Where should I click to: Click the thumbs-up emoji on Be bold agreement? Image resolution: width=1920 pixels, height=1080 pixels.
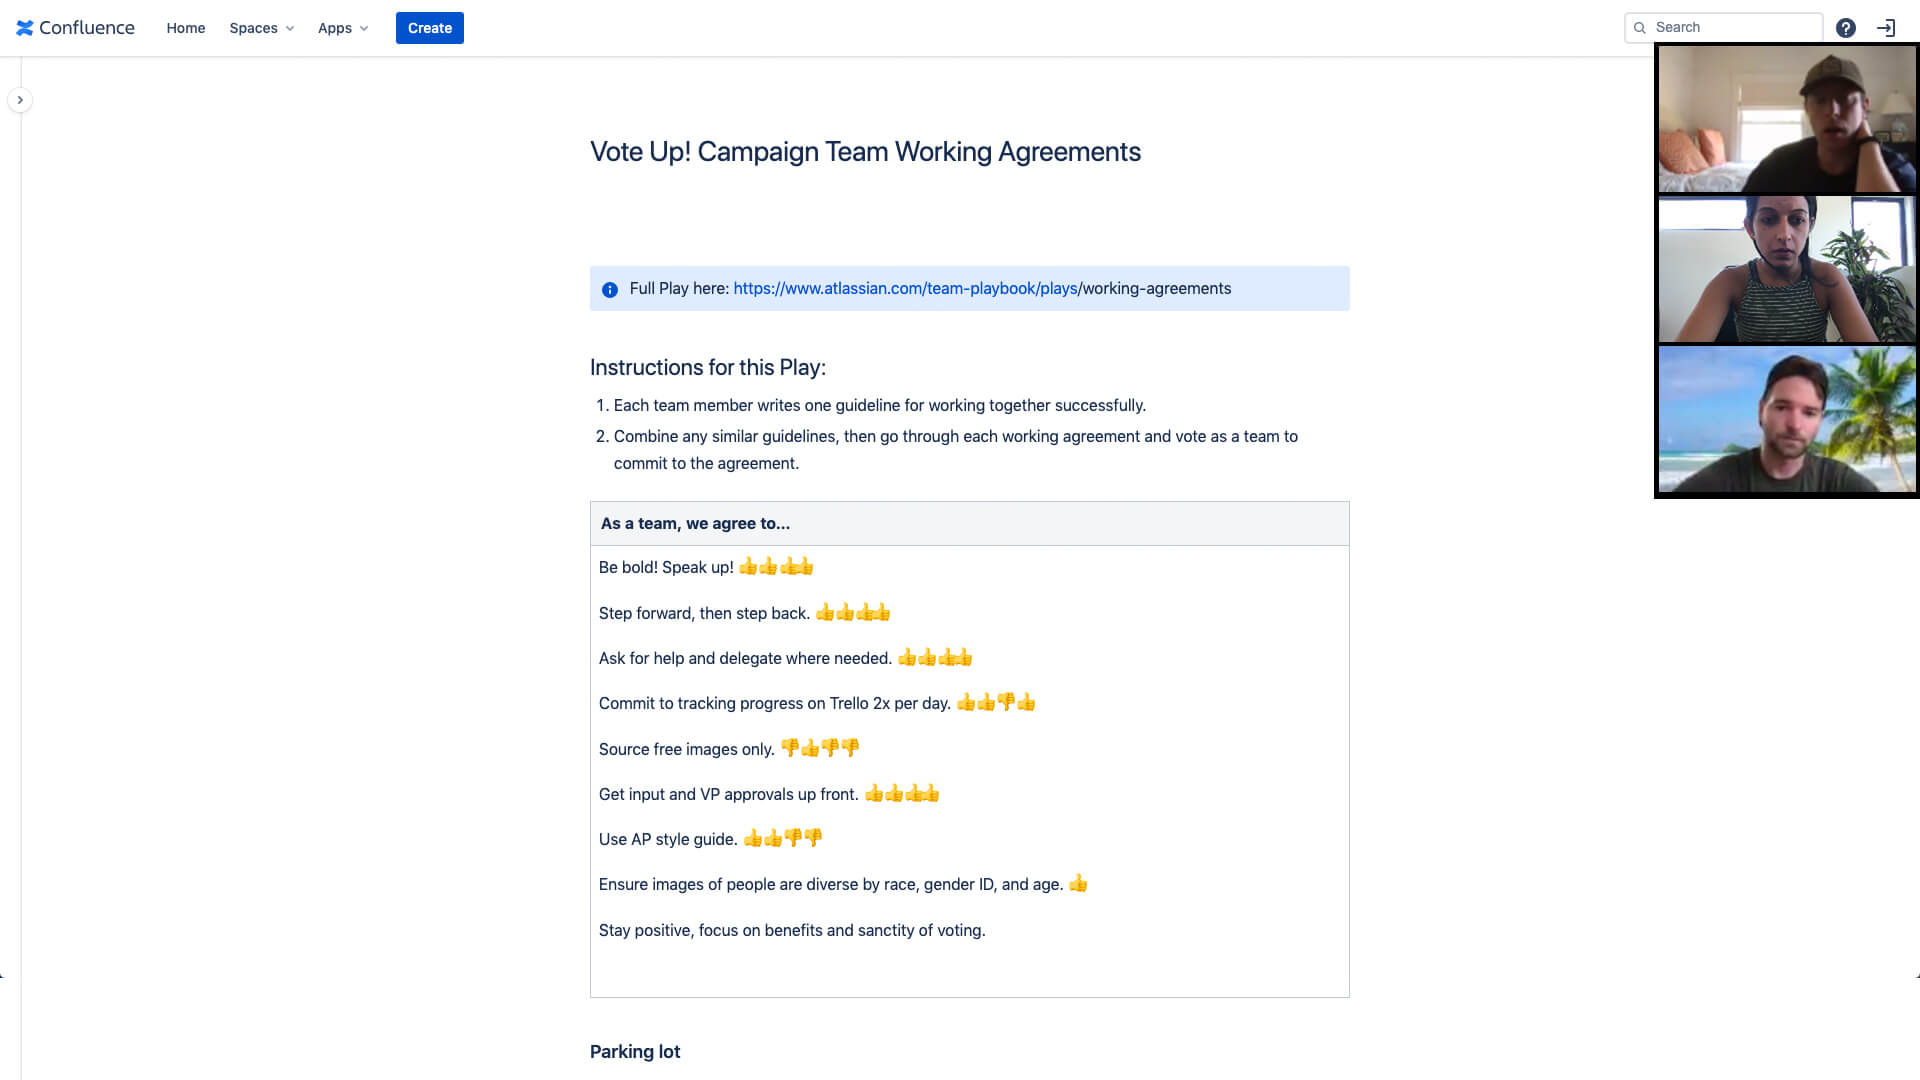pos(749,566)
